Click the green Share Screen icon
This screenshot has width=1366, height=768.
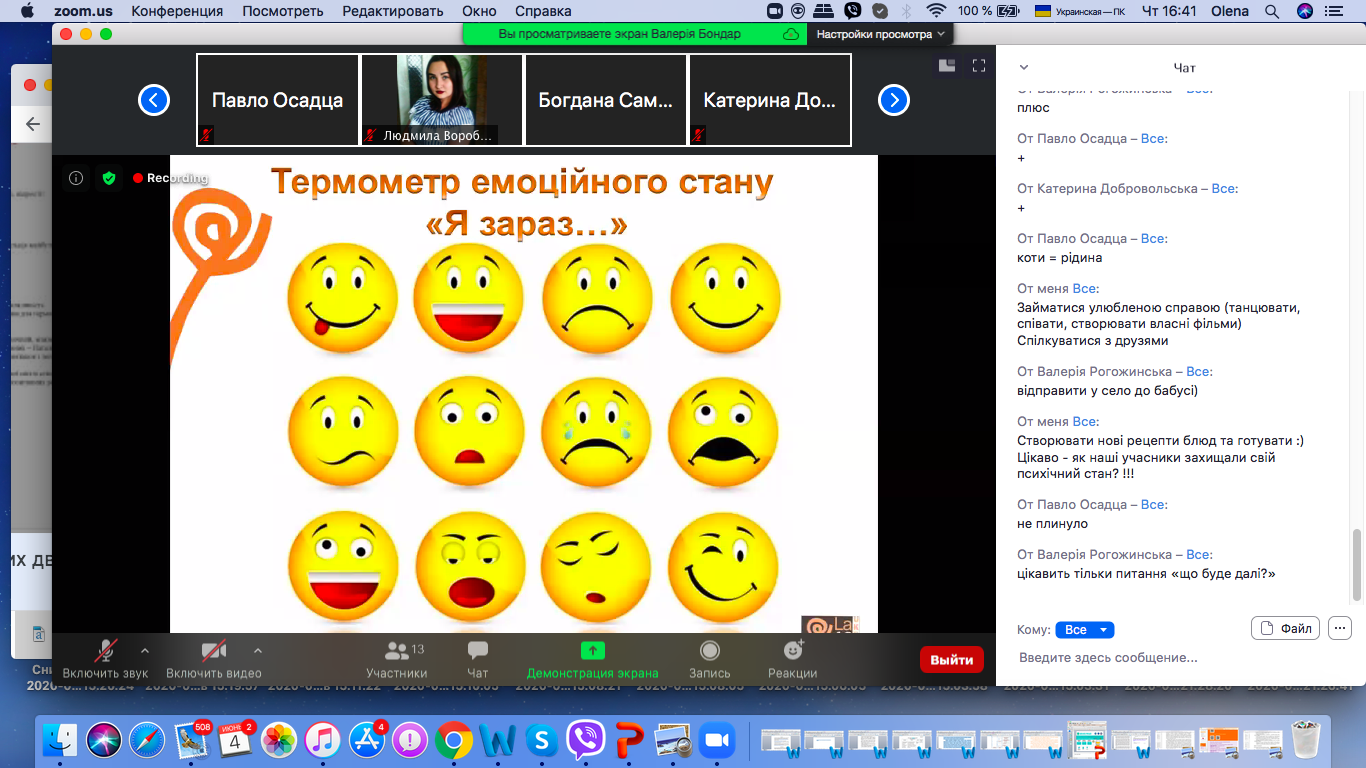pos(592,651)
